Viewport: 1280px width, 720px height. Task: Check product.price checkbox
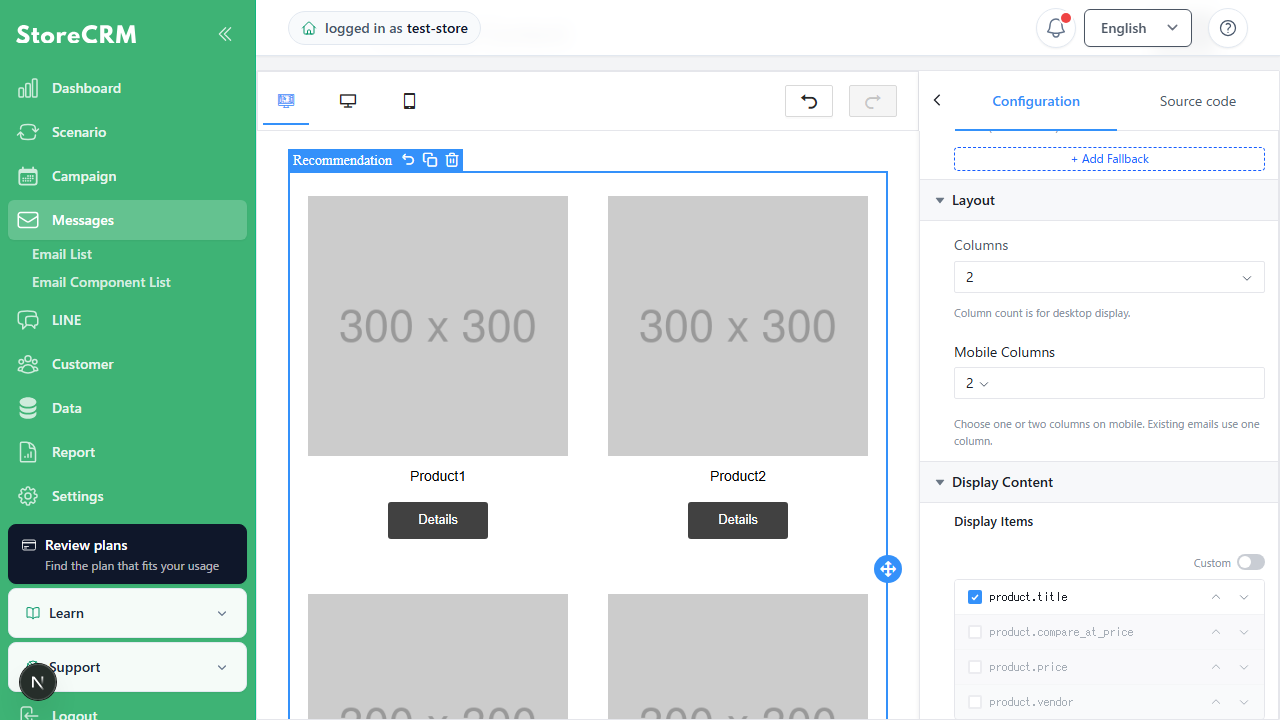[975, 667]
